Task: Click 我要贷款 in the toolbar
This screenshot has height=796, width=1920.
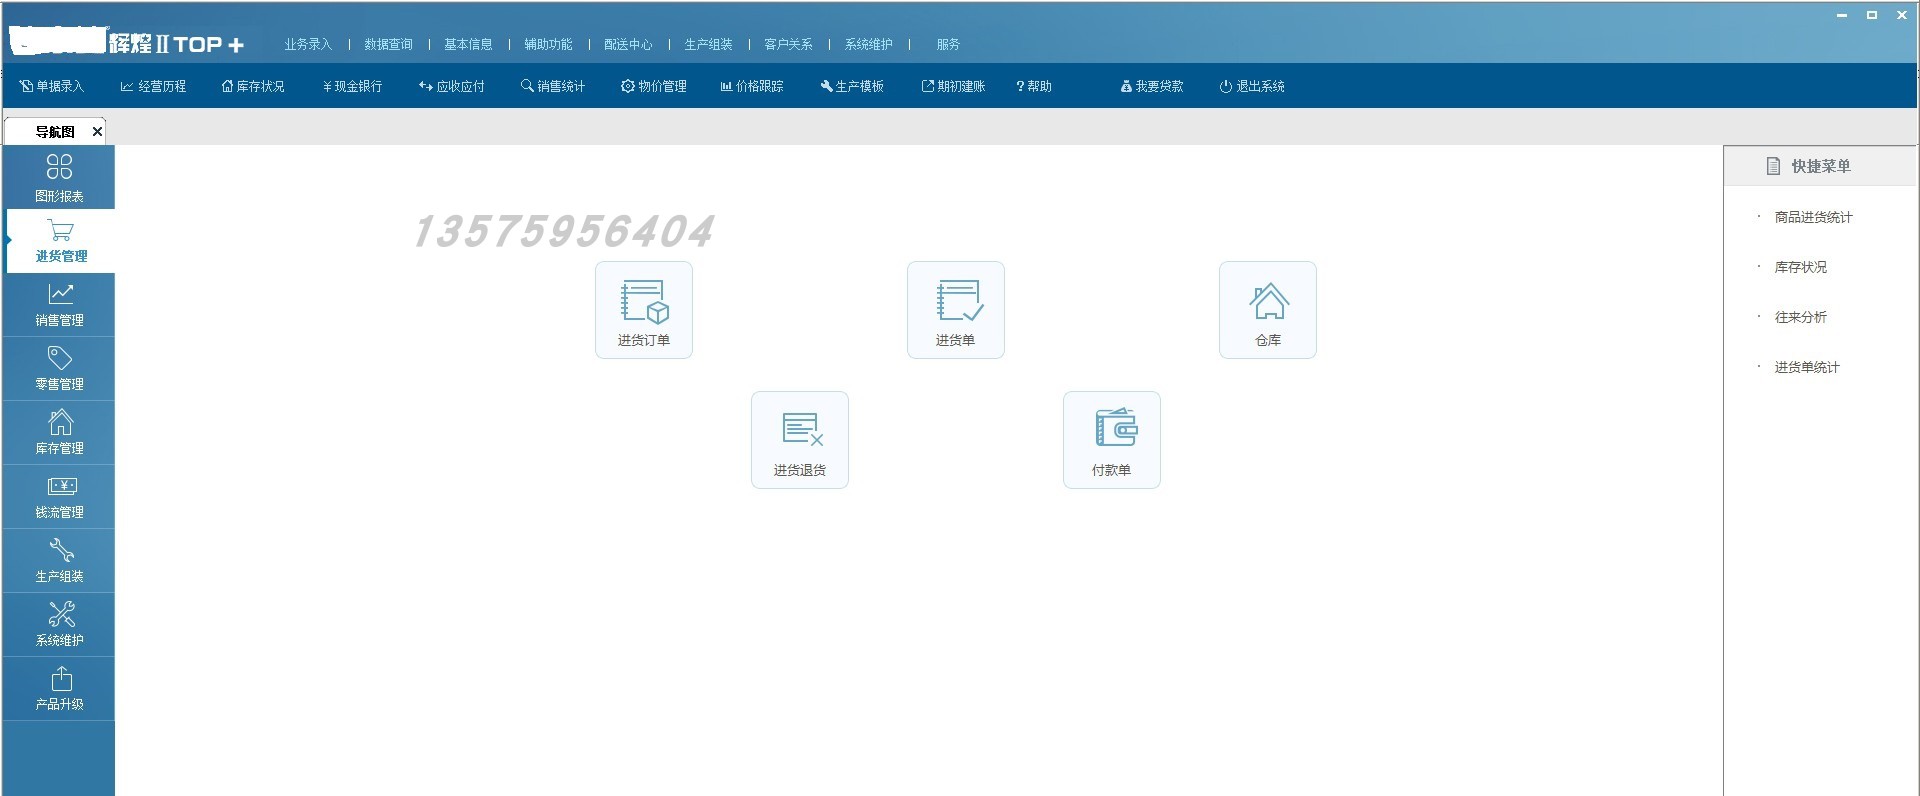Action: pos(1152,87)
